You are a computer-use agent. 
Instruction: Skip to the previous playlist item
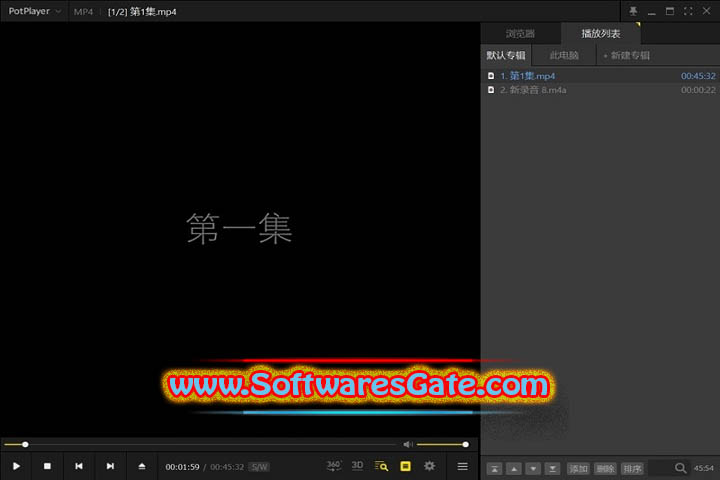(x=79, y=466)
